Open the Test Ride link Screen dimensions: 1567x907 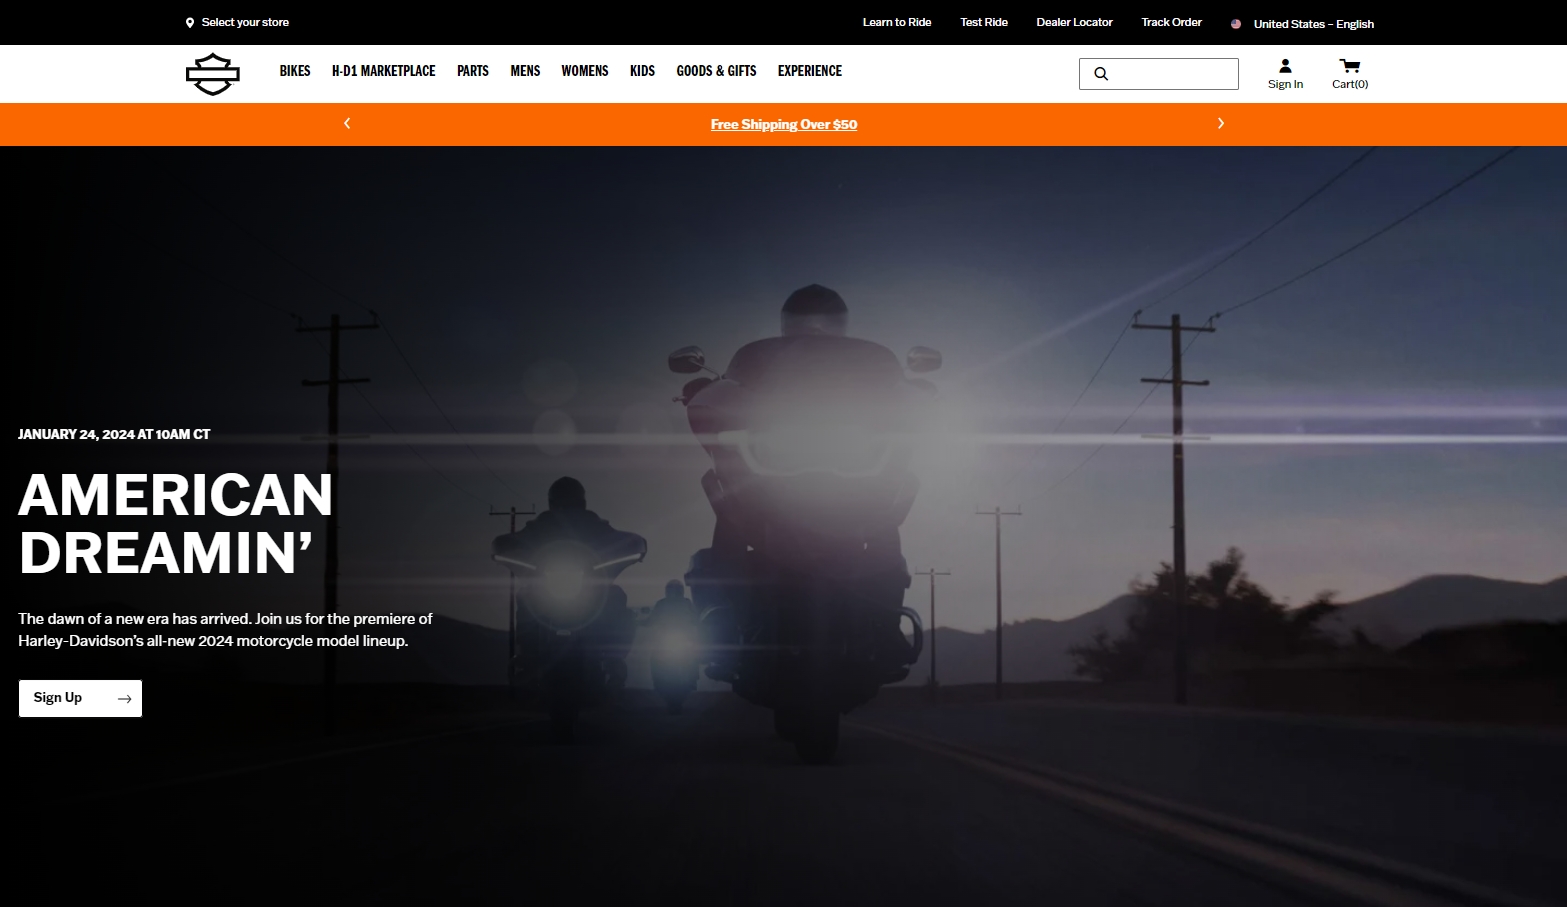click(984, 22)
